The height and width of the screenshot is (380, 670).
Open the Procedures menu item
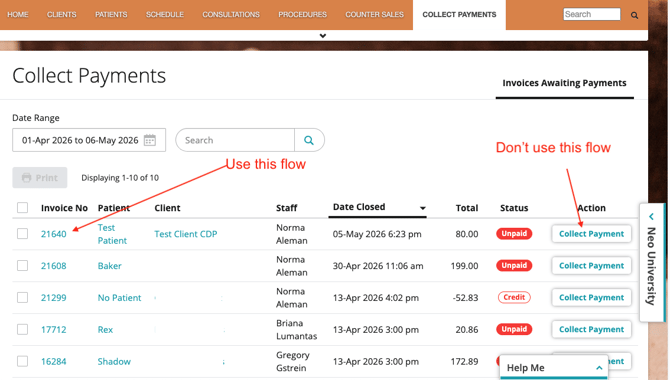point(303,15)
